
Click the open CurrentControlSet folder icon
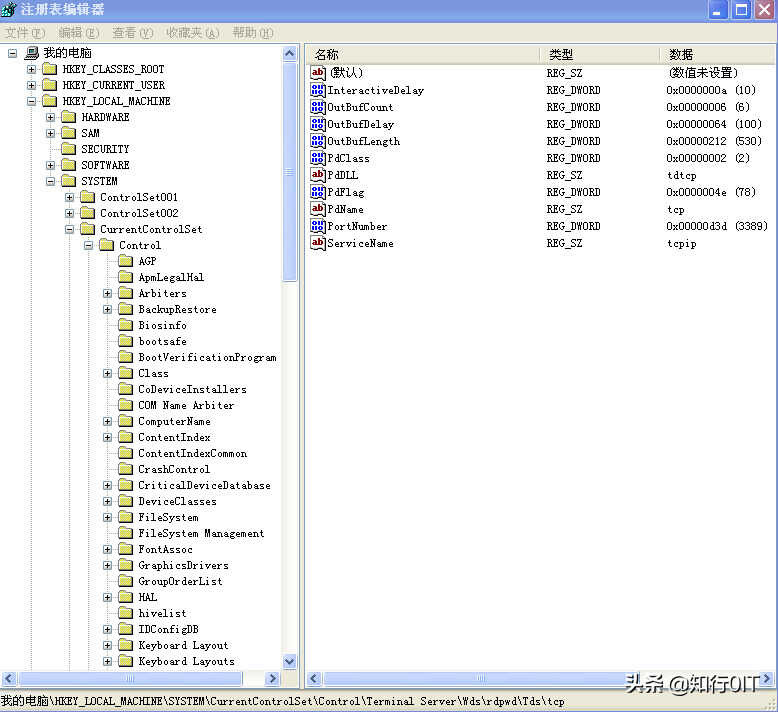click(88, 229)
